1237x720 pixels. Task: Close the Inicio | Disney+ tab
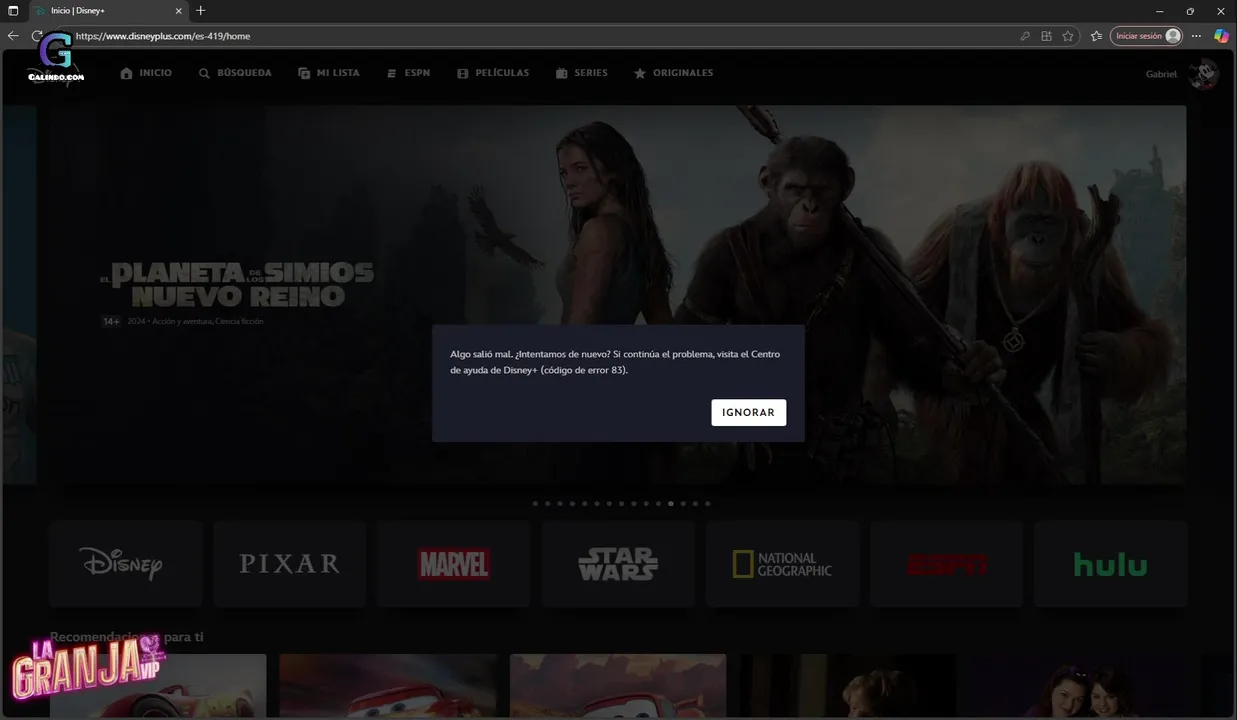point(179,11)
